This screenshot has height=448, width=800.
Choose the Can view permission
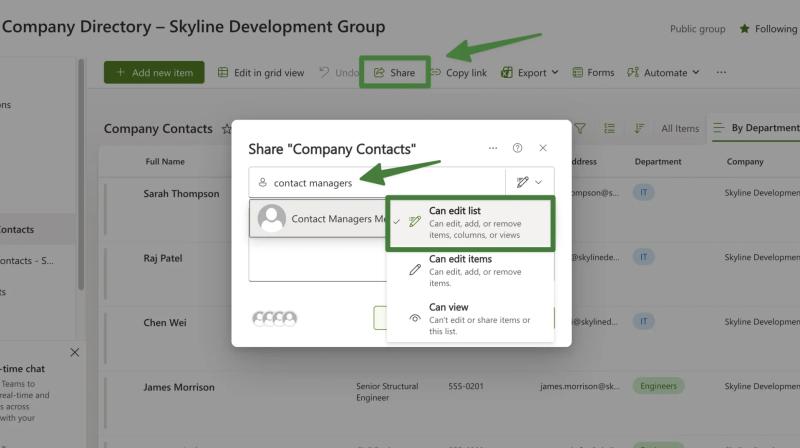470,318
